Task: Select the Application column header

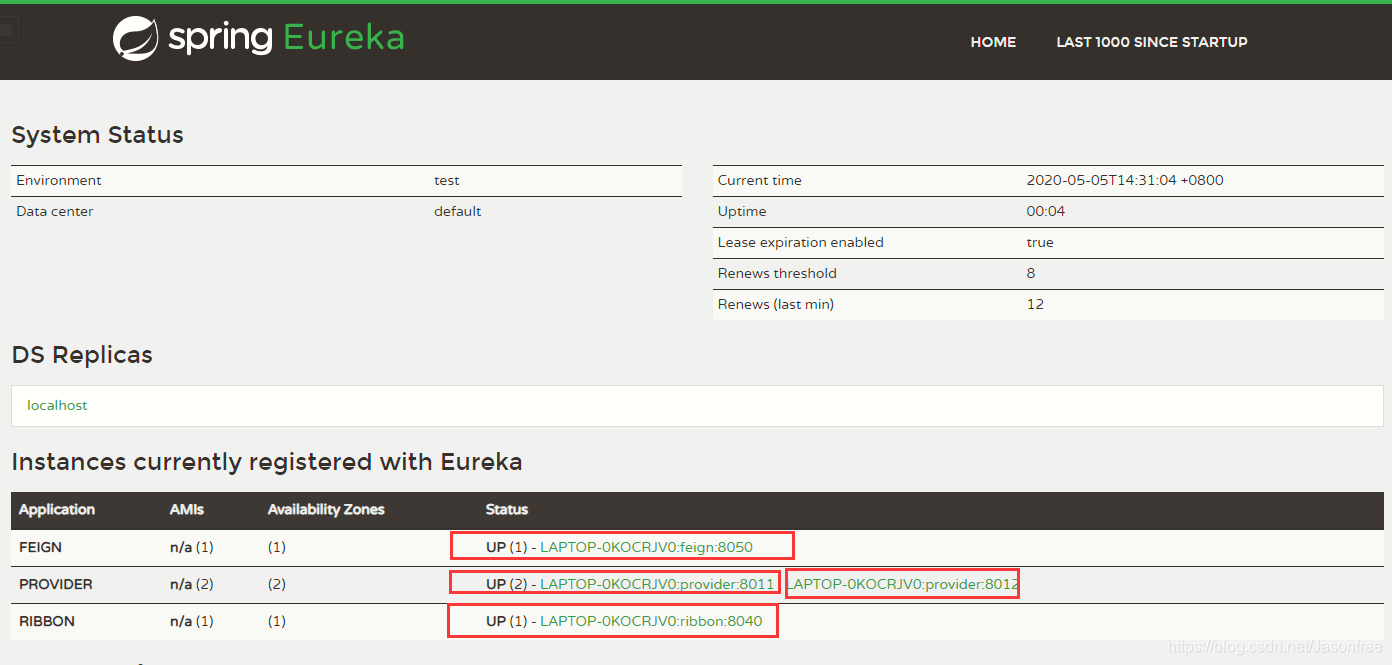Action: (57, 510)
